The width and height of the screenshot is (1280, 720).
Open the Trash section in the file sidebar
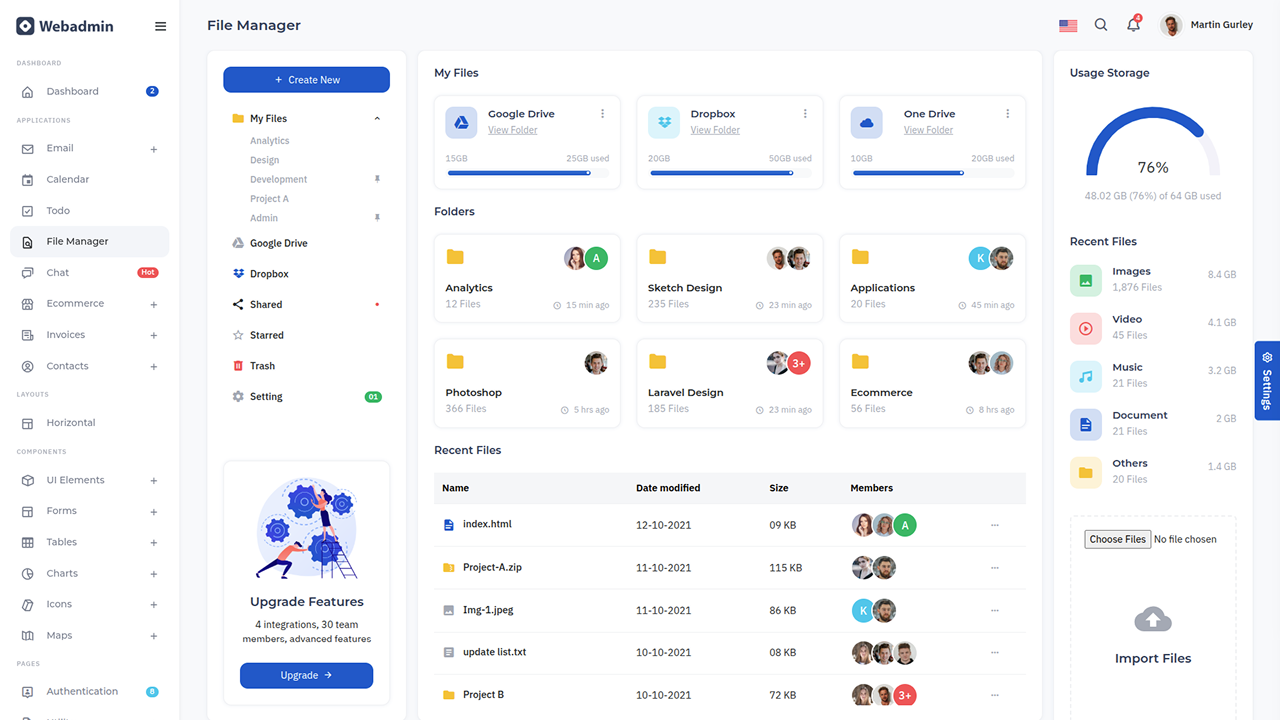pos(238,365)
